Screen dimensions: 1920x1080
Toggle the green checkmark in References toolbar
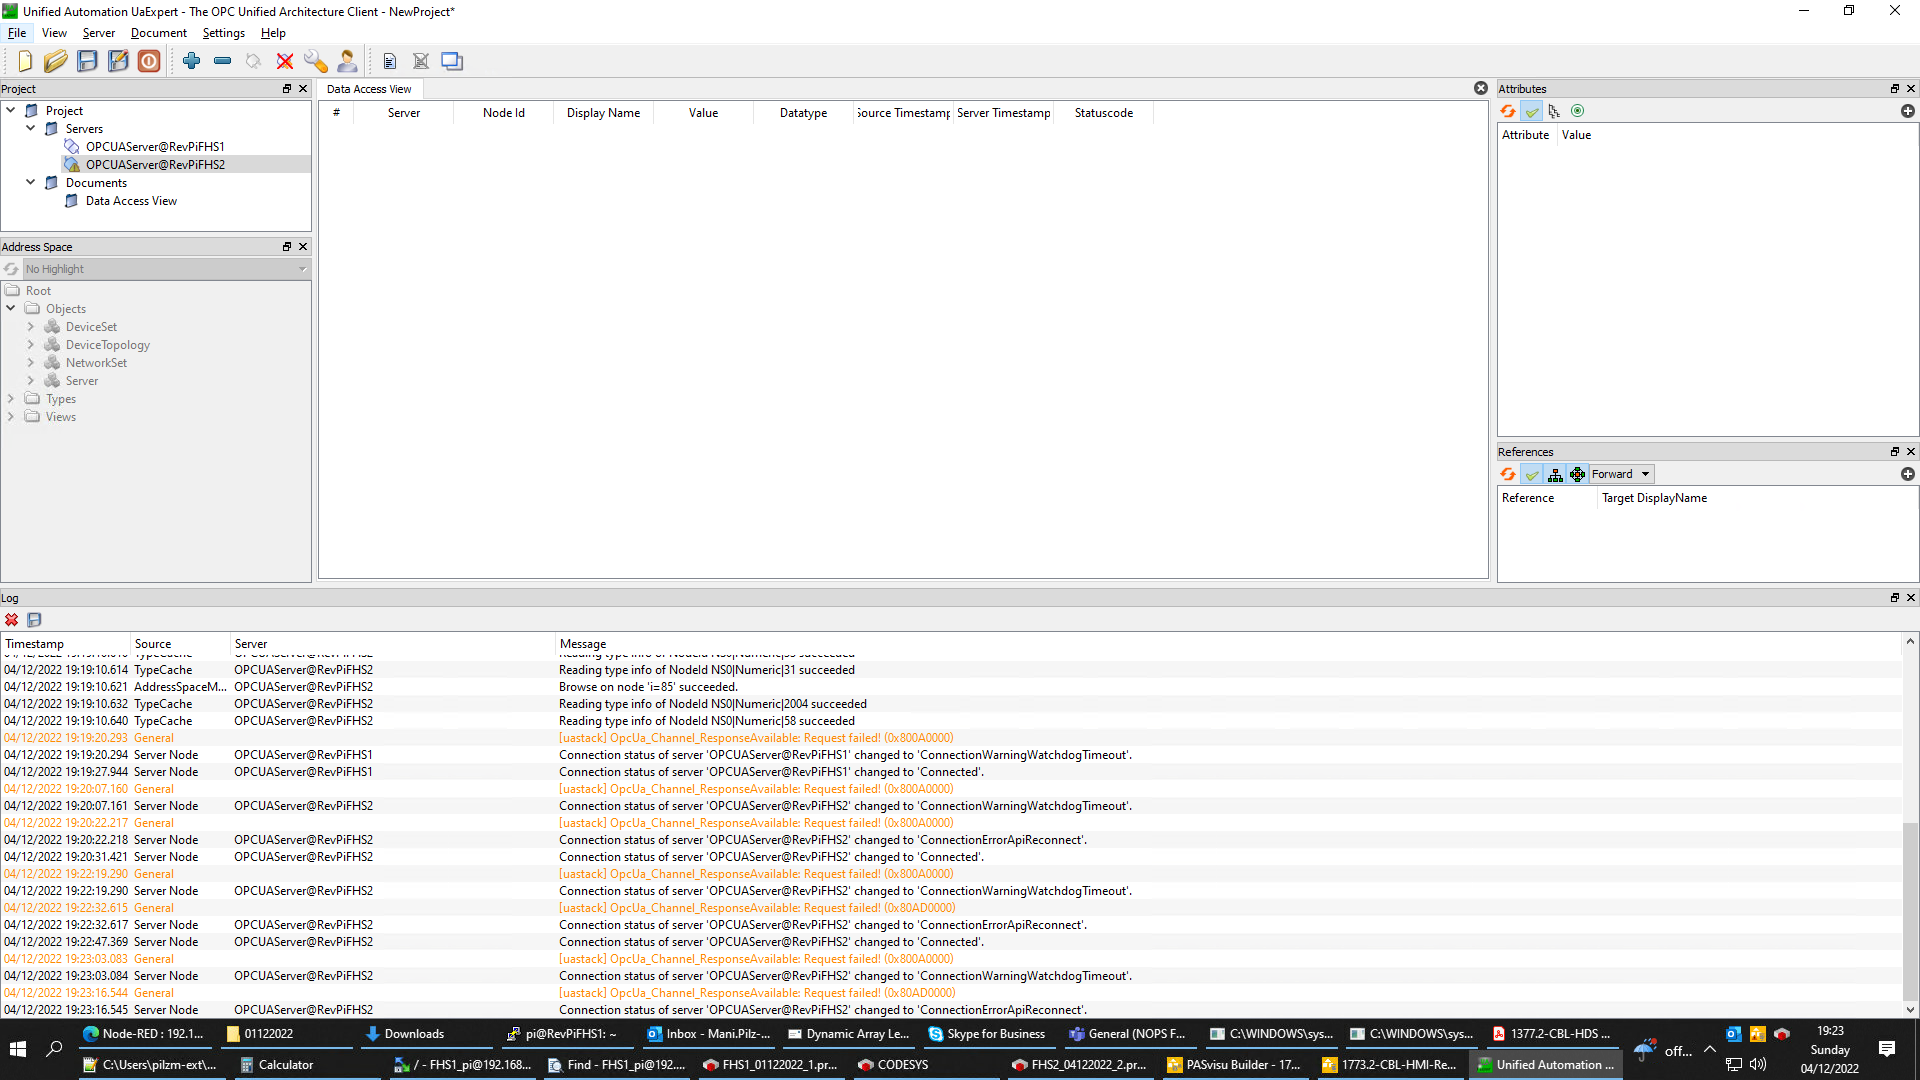coord(1532,474)
